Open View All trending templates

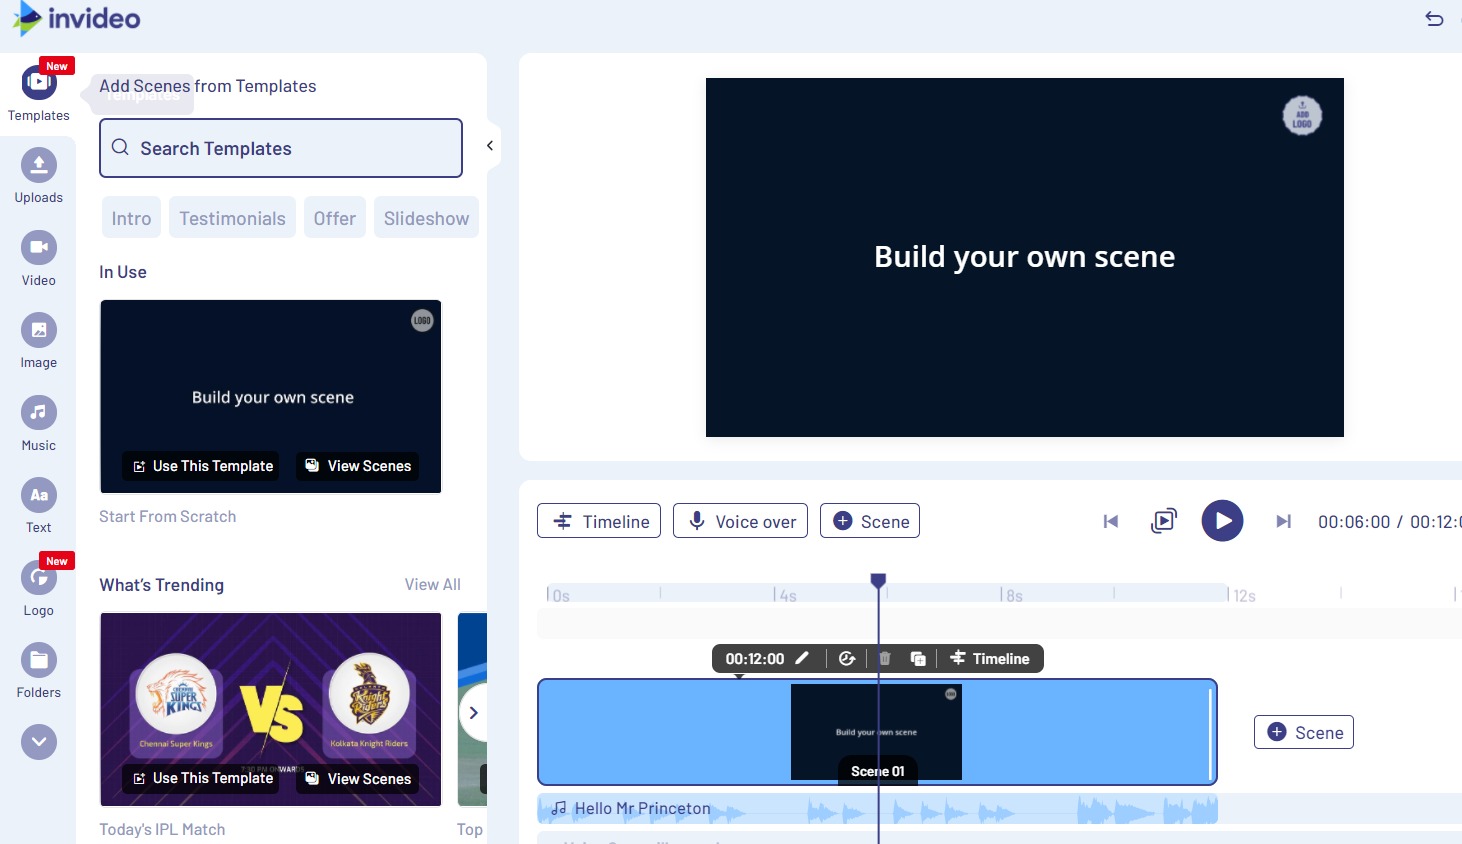432,584
